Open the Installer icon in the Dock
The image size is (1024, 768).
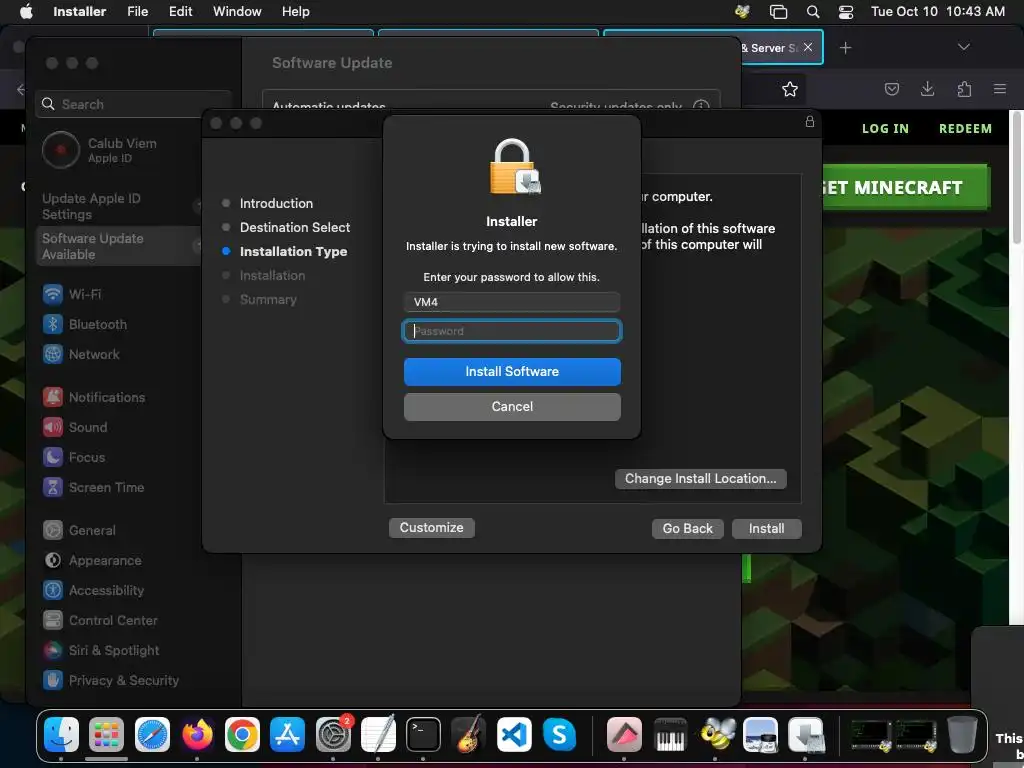[x=806, y=734]
